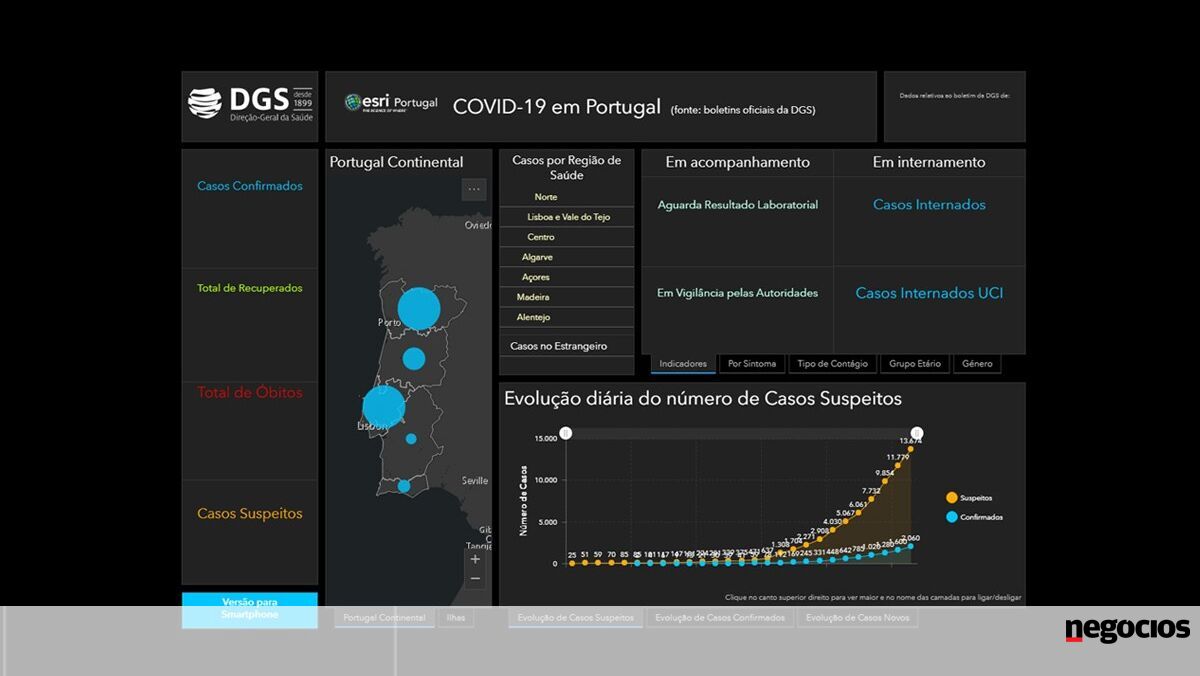The width and height of the screenshot is (1200, 676).
Task: Switch to the Por Sintoma tab
Action: click(x=752, y=364)
